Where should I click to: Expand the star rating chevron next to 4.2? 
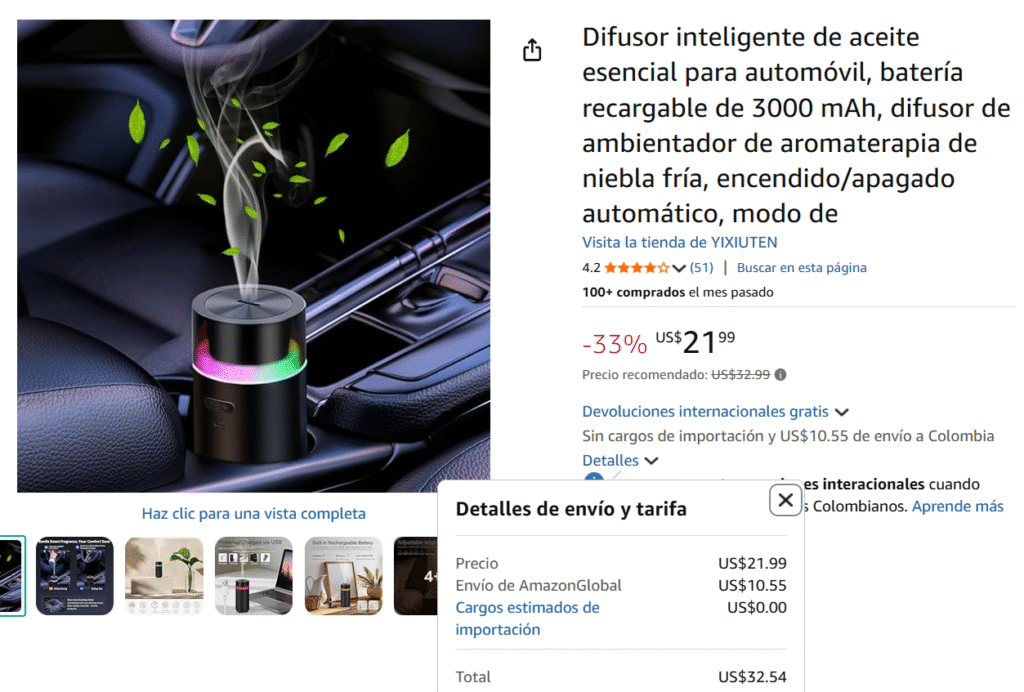(679, 268)
